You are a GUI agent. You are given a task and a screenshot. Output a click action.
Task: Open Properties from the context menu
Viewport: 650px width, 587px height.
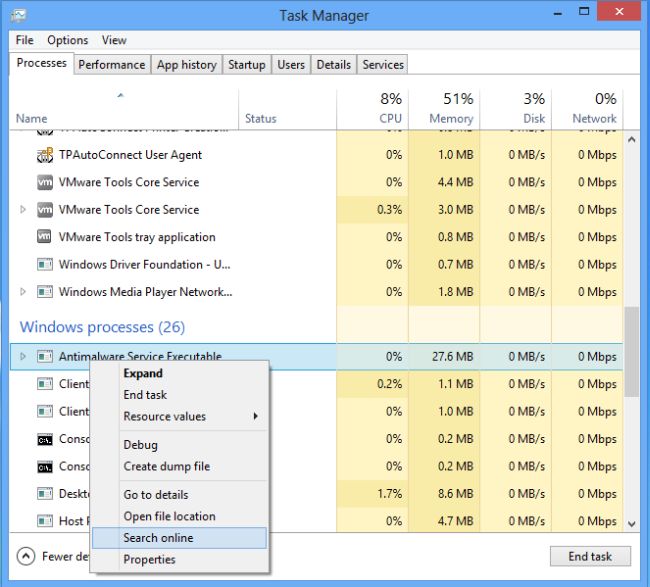click(x=179, y=559)
